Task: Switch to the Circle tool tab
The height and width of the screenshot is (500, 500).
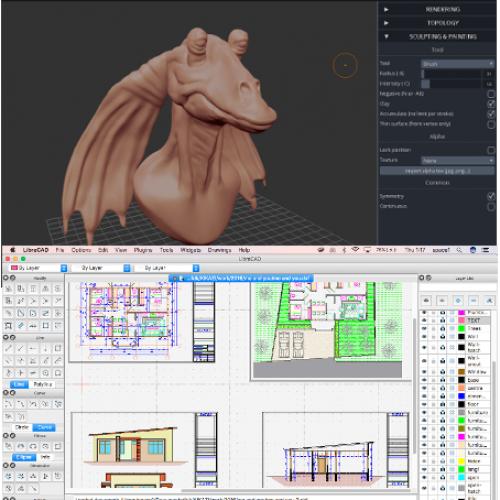Action: tap(22, 427)
